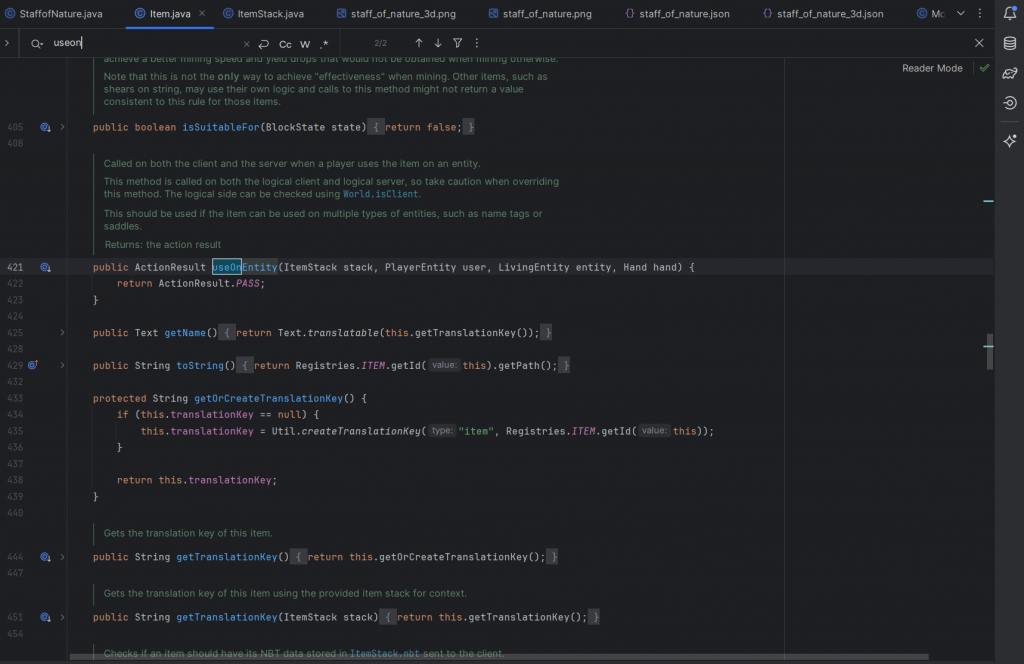
Task: Toggle Match Case (Cc) in search
Action: coord(285,44)
